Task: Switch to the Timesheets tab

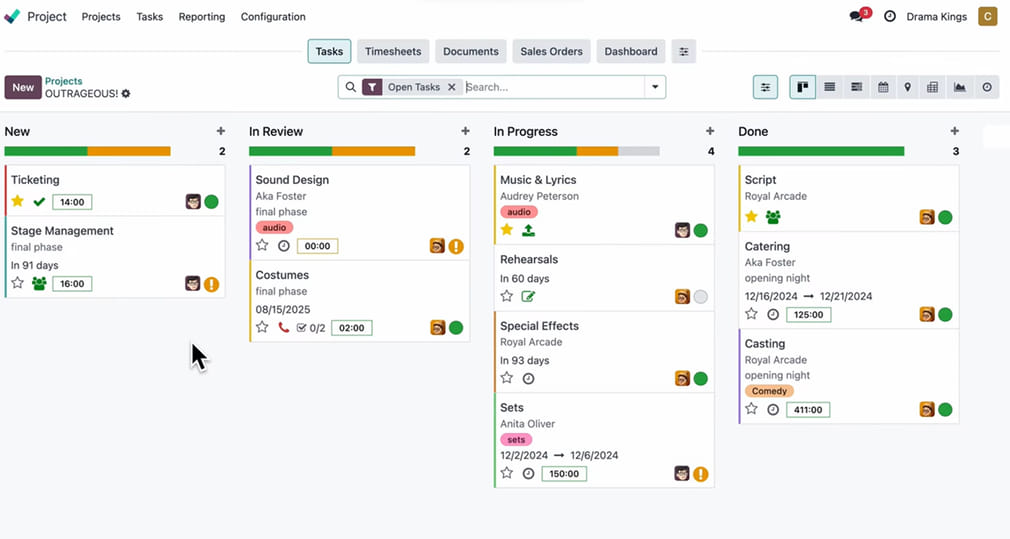Action: [x=393, y=52]
